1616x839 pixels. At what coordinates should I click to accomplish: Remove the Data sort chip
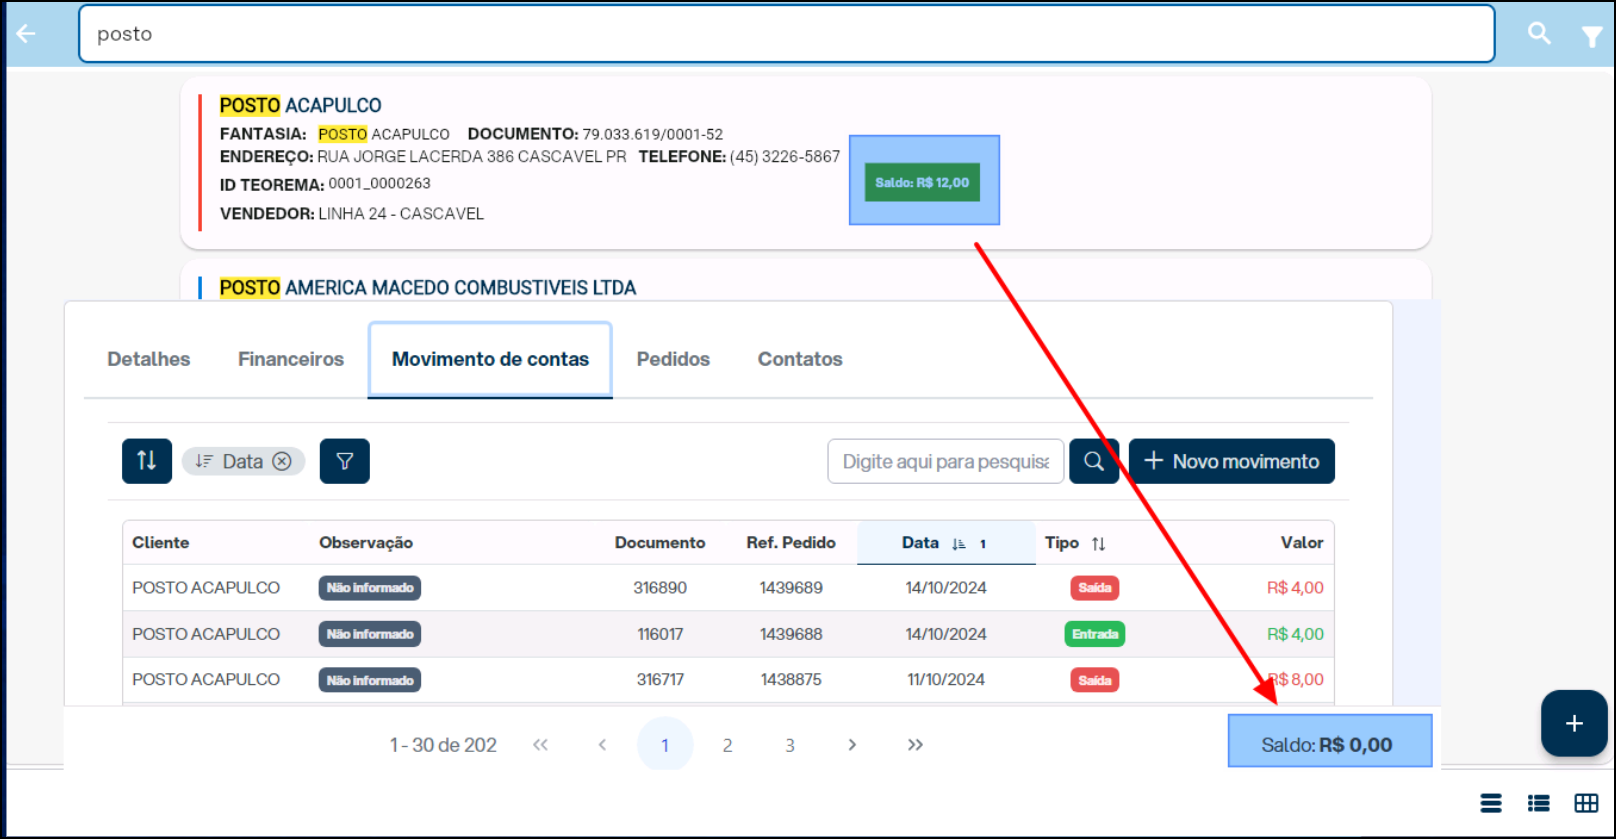click(282, 461)
